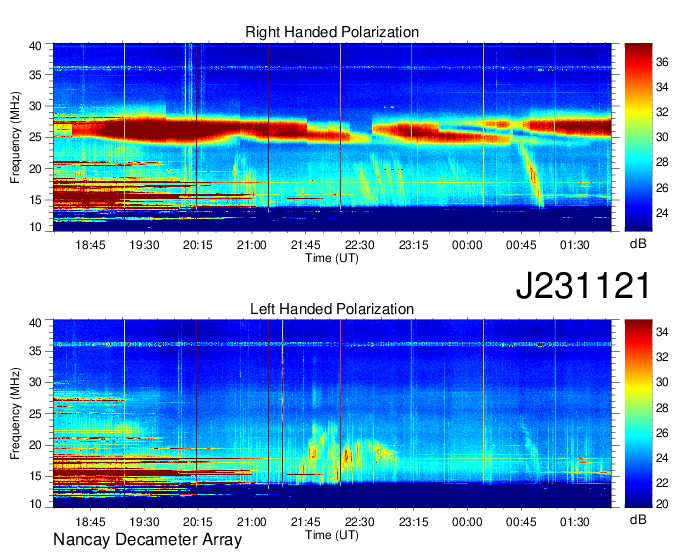Click the 40 MHz tick on the right-handed plot
The image size is (680, 552).
click(x=35, y=46)
